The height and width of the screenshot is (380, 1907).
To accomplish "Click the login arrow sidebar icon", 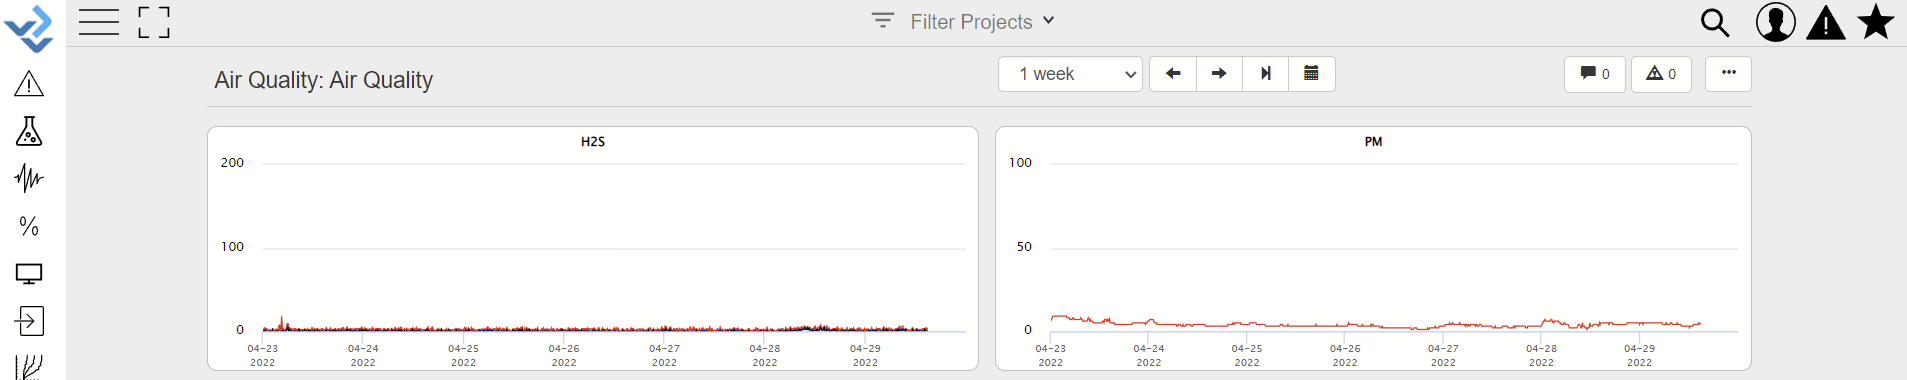I will pos(29,321).
